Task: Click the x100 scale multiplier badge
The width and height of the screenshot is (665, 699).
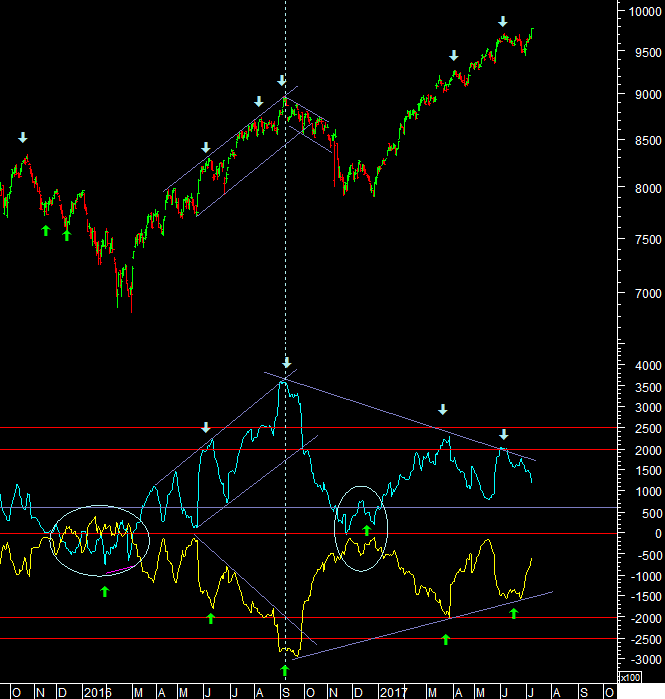Action: 630,678
